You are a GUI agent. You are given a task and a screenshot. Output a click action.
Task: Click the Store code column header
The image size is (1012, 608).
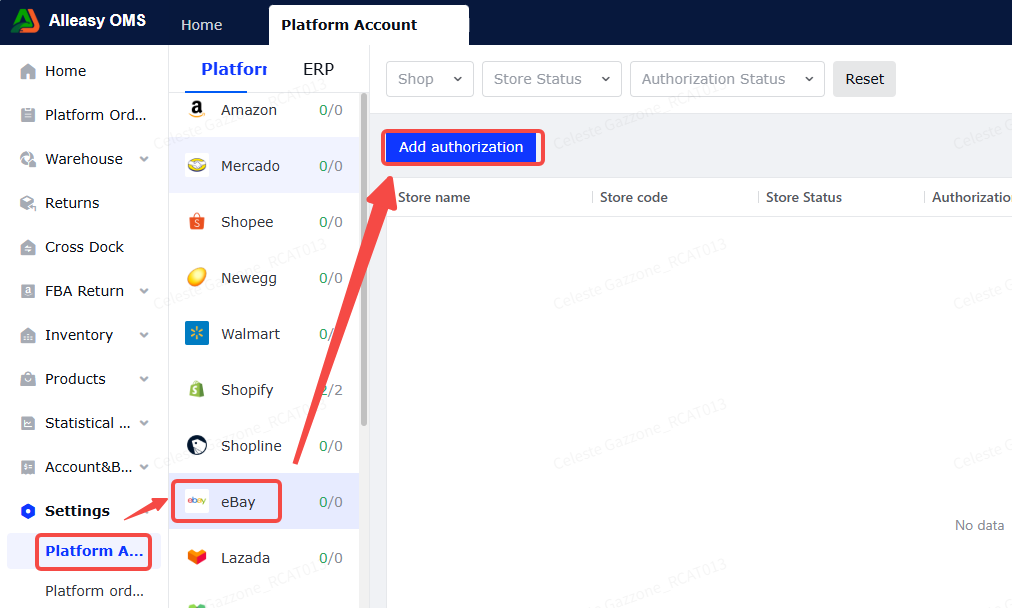click(634, 198)
